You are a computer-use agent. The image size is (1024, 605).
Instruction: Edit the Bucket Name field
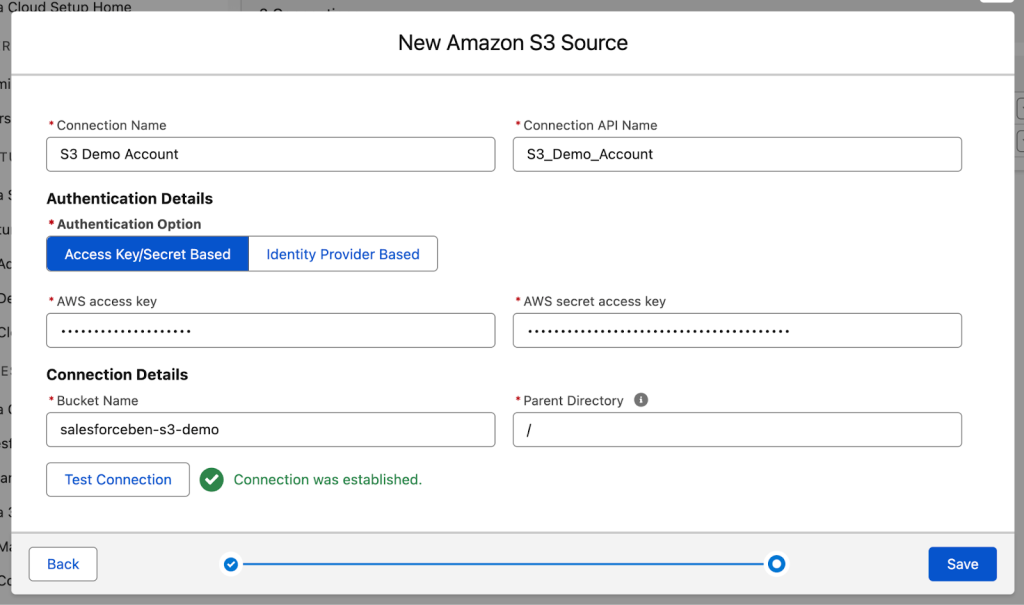point(270,429)
